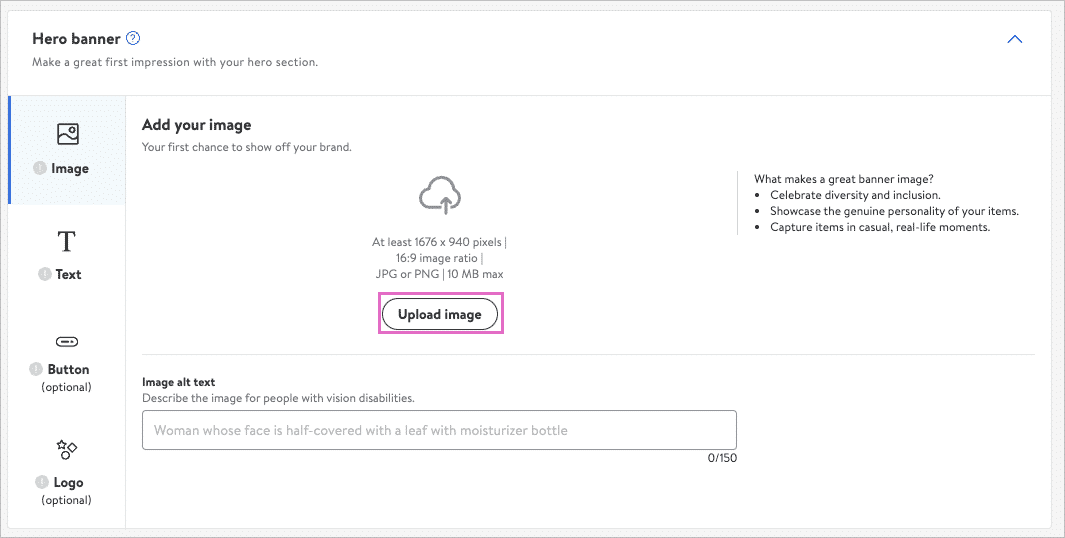Click the "Add your image" heading

coord(196,125)
